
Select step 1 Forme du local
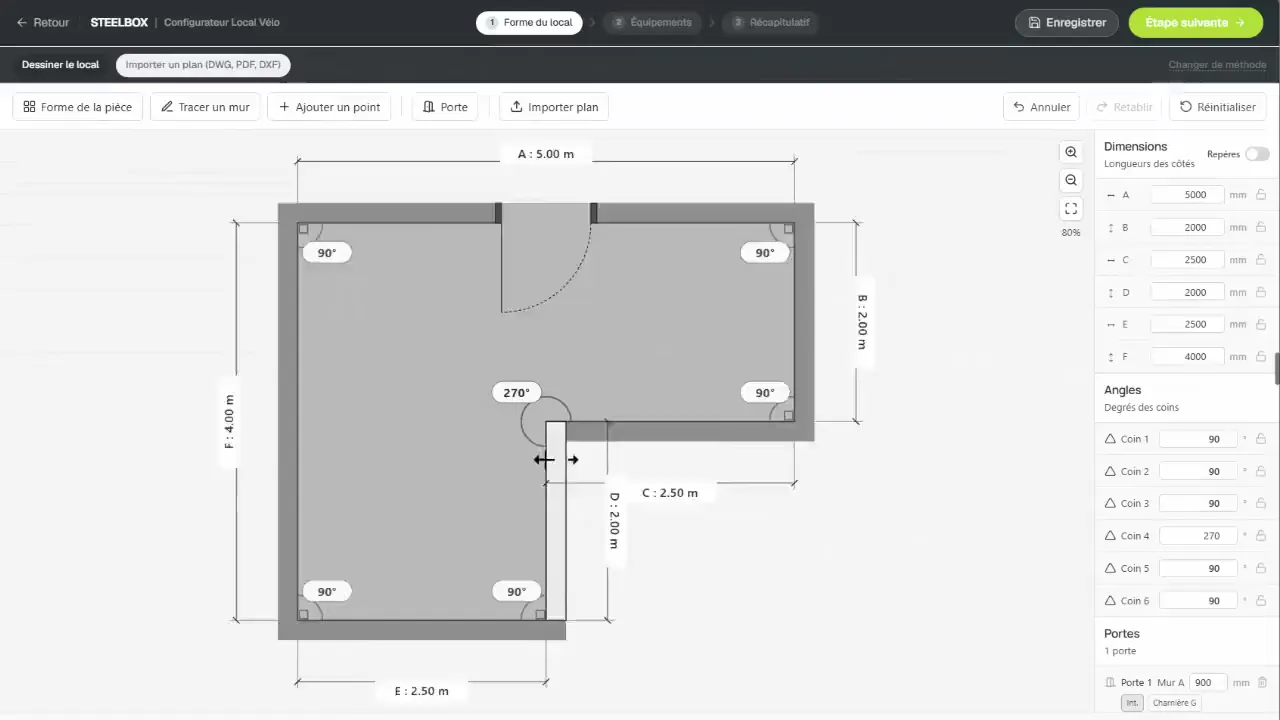pyautogui.click(x=529, y=22)
